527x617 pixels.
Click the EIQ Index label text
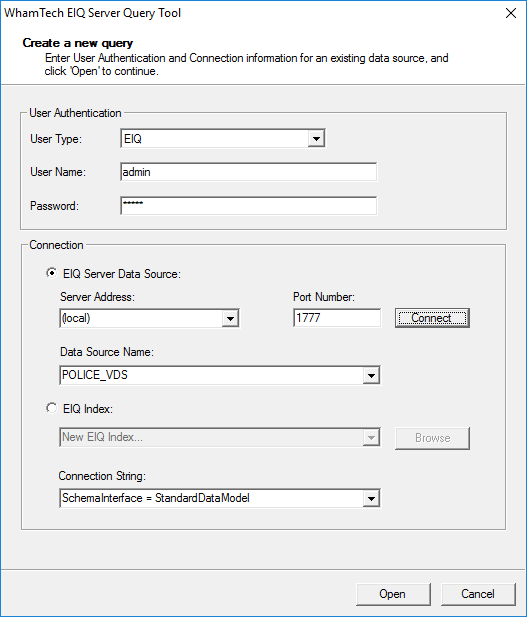click(88, 409)
